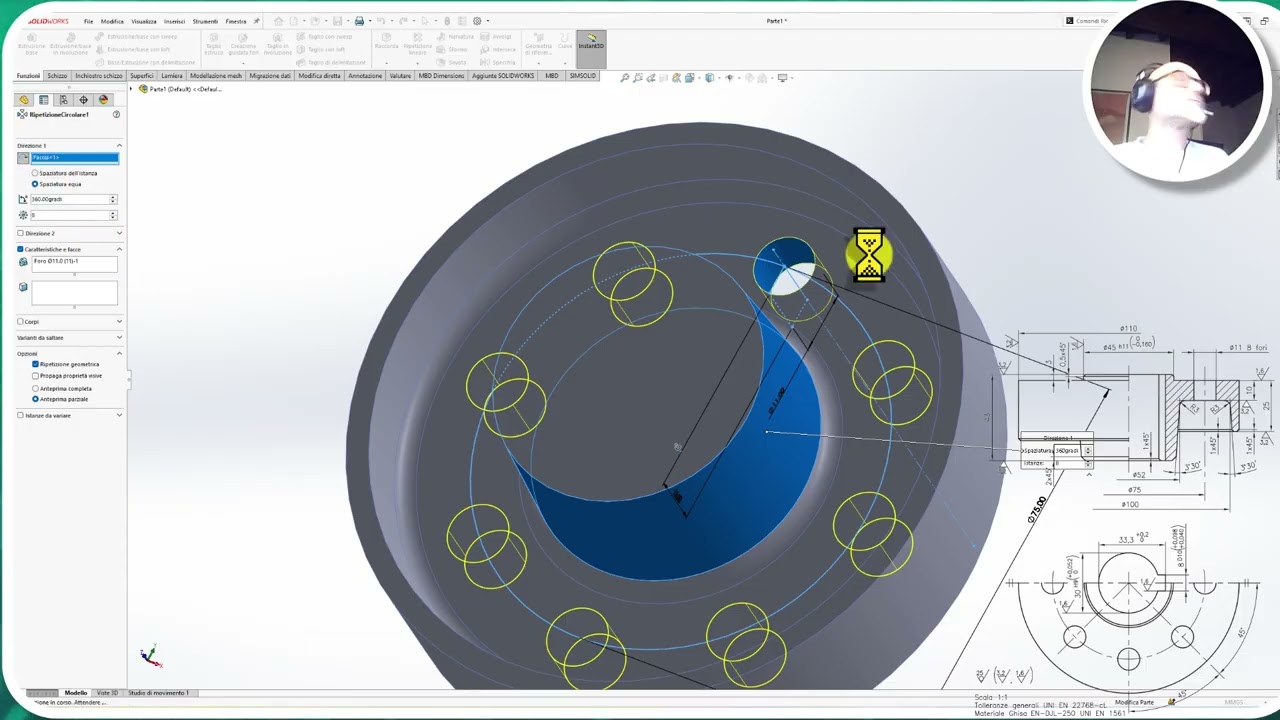Screen dimensions: 1280x720
Task: Open the Modifica menu
Action: tap(112, 21)
